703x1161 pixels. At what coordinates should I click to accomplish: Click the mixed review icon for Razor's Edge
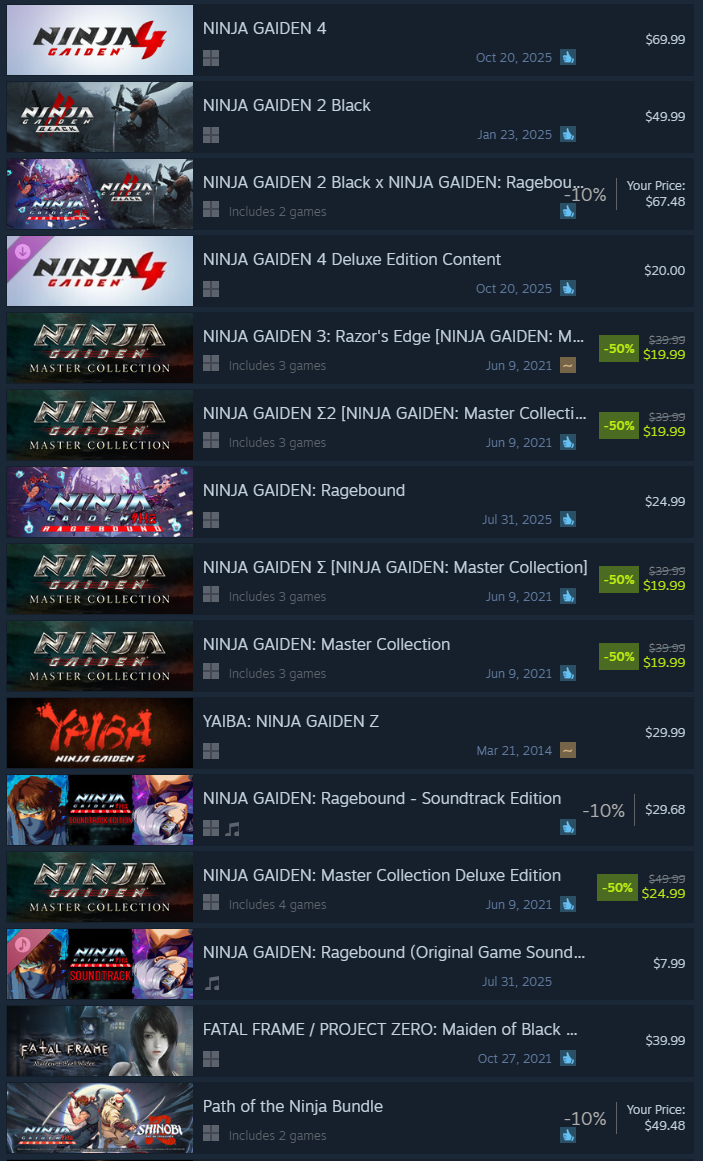click(568, 365)
